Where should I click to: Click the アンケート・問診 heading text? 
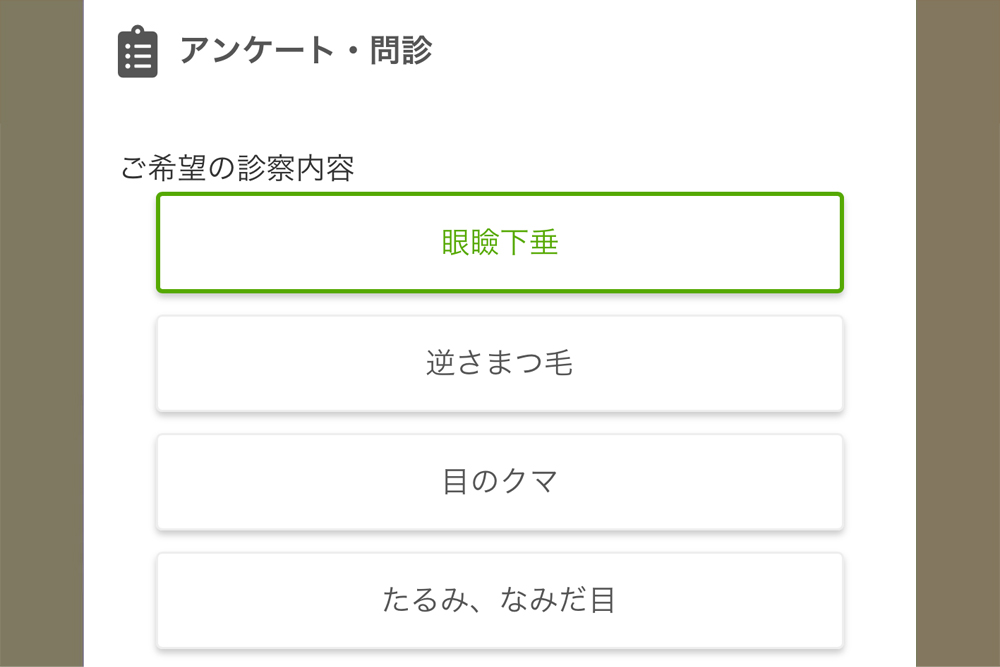(306, 50)
